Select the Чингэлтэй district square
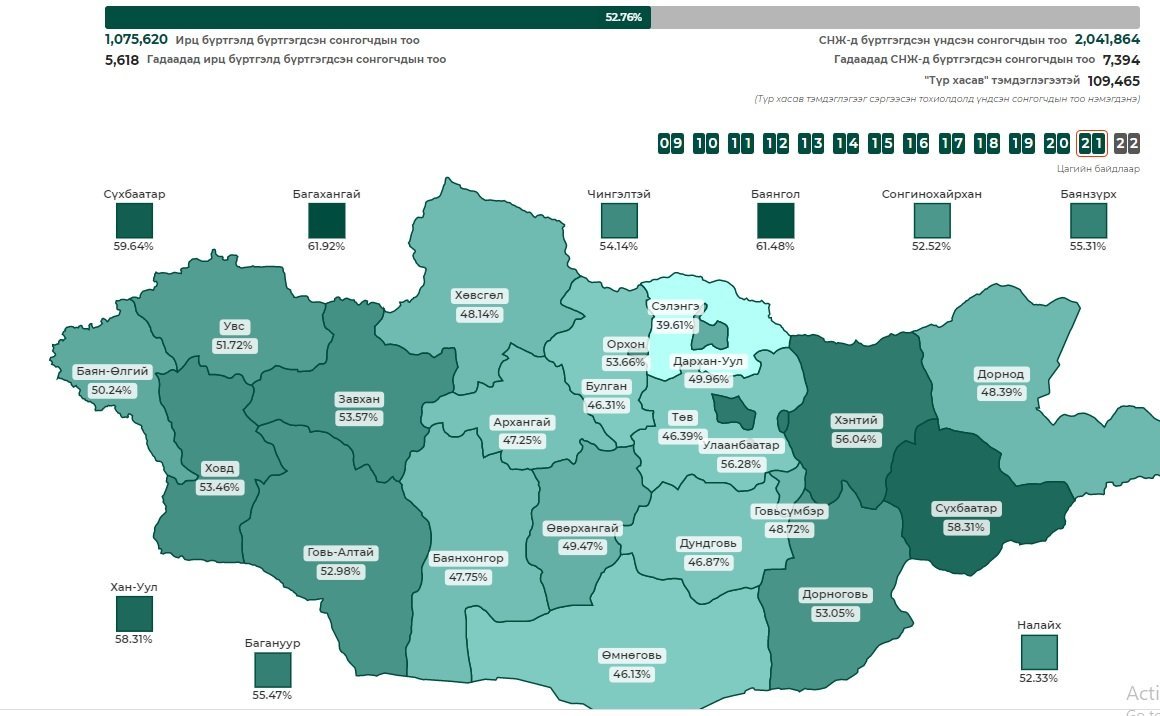The width and height of the screenshot is (1160, 716). tap(620, 221)
